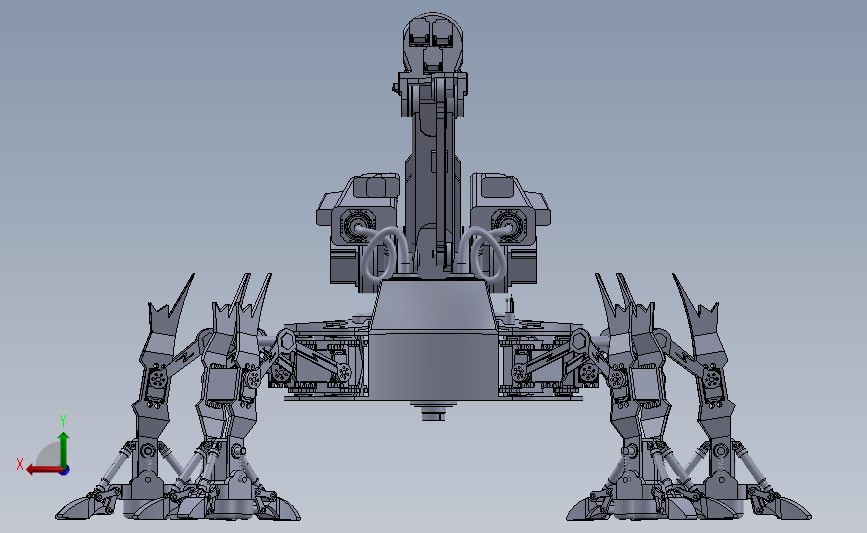This screenshot has height=533, width=867.
Task: Click the green Y axis arrow of triad
Action: tap(63, 449)
